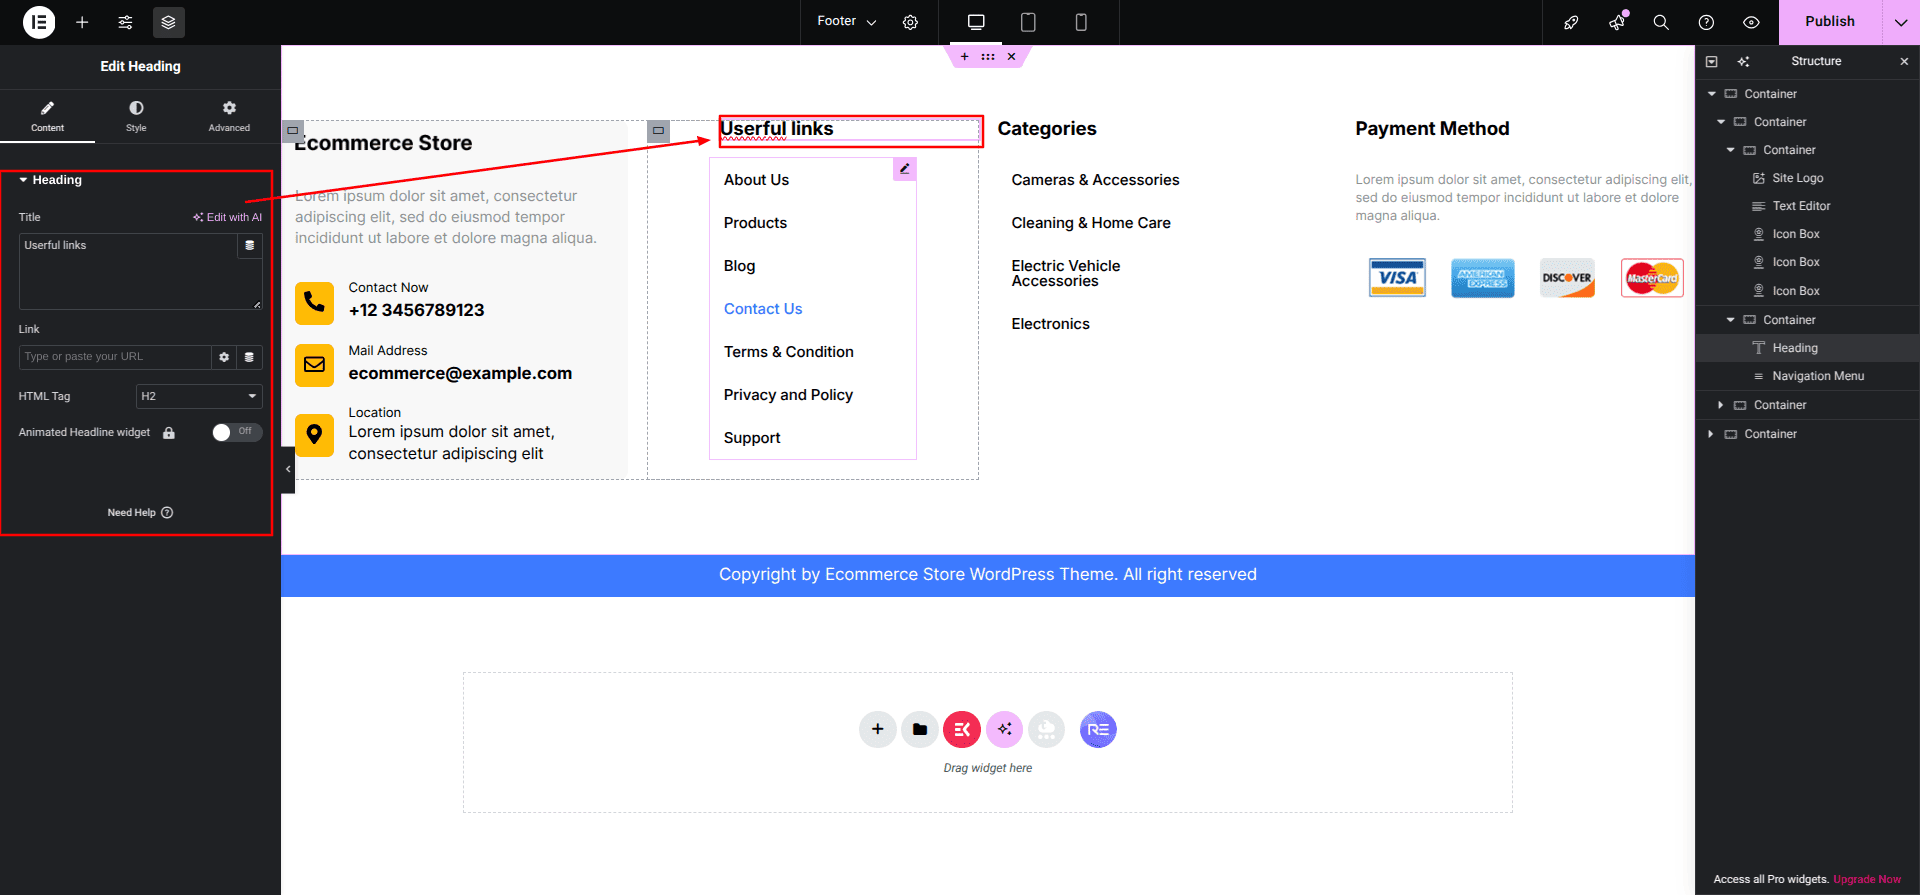Viewport: 1920px width, 895px height.
Task: Click the Upgrade Now link
Action: [x=1866, y=880]
